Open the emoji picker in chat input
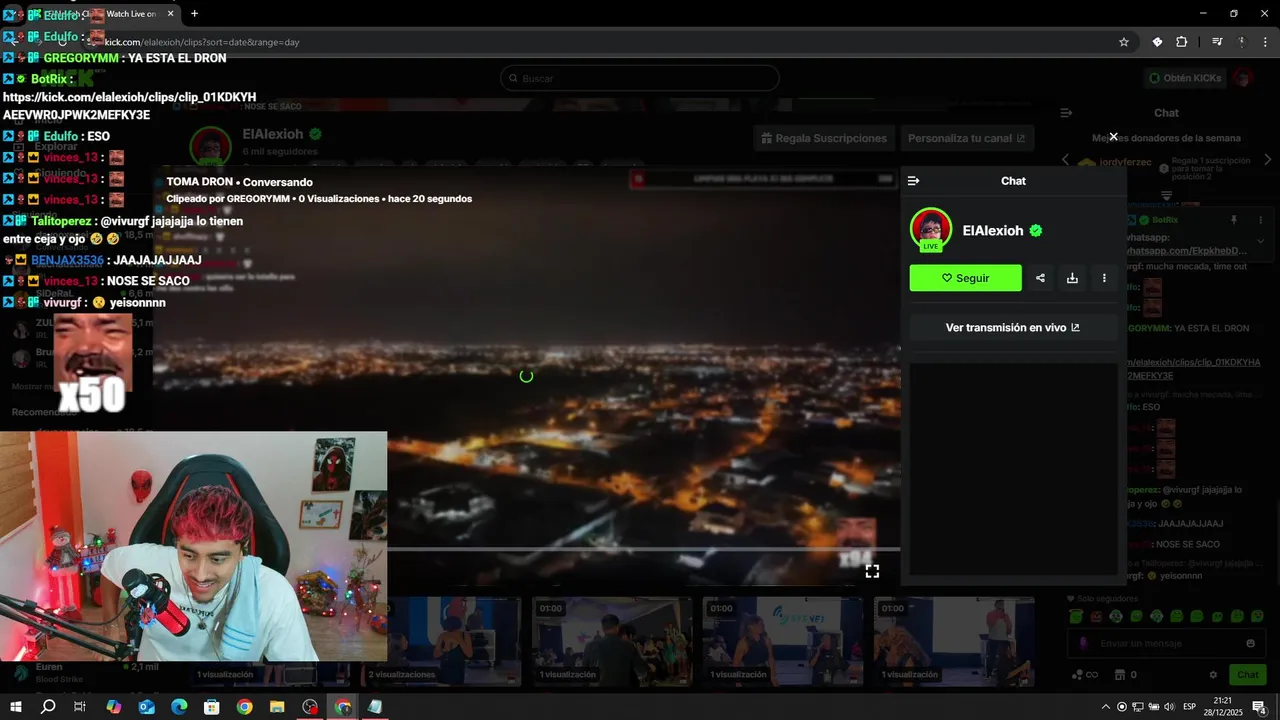1280x720 pixels. tap(1250, 643)
